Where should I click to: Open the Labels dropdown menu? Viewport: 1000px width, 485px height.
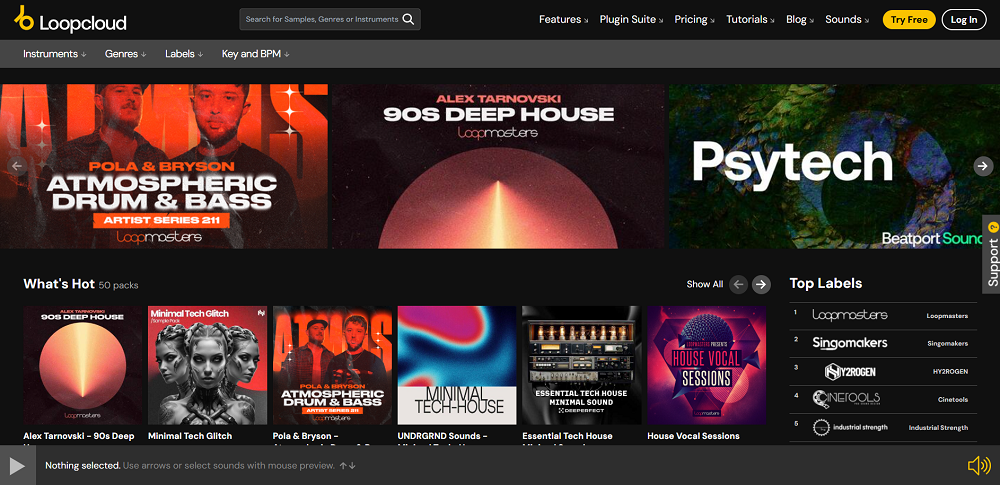click(x=184, y=54)
